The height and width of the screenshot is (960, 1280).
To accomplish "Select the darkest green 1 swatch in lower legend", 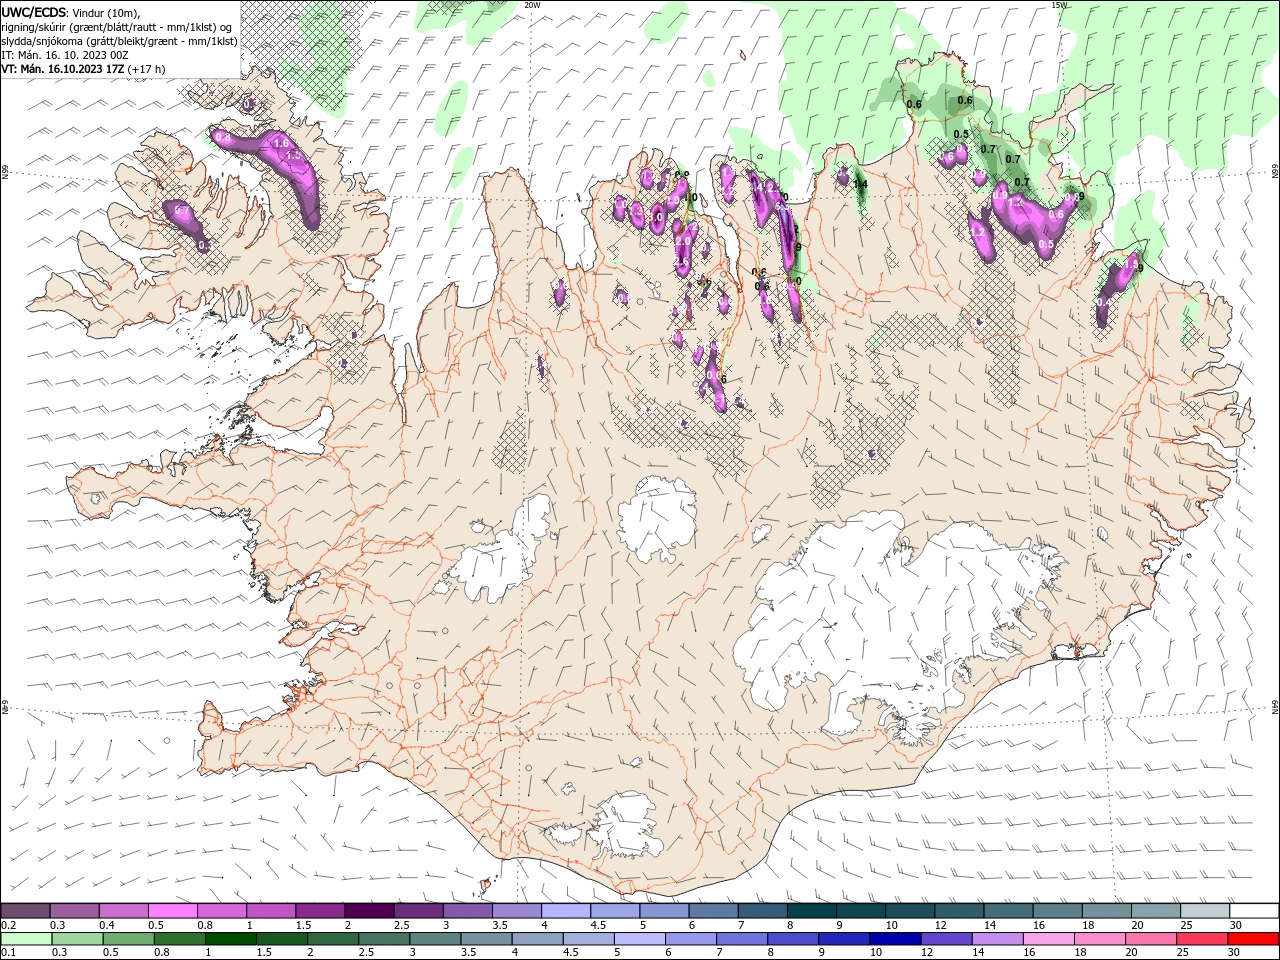I will point(231,939).
